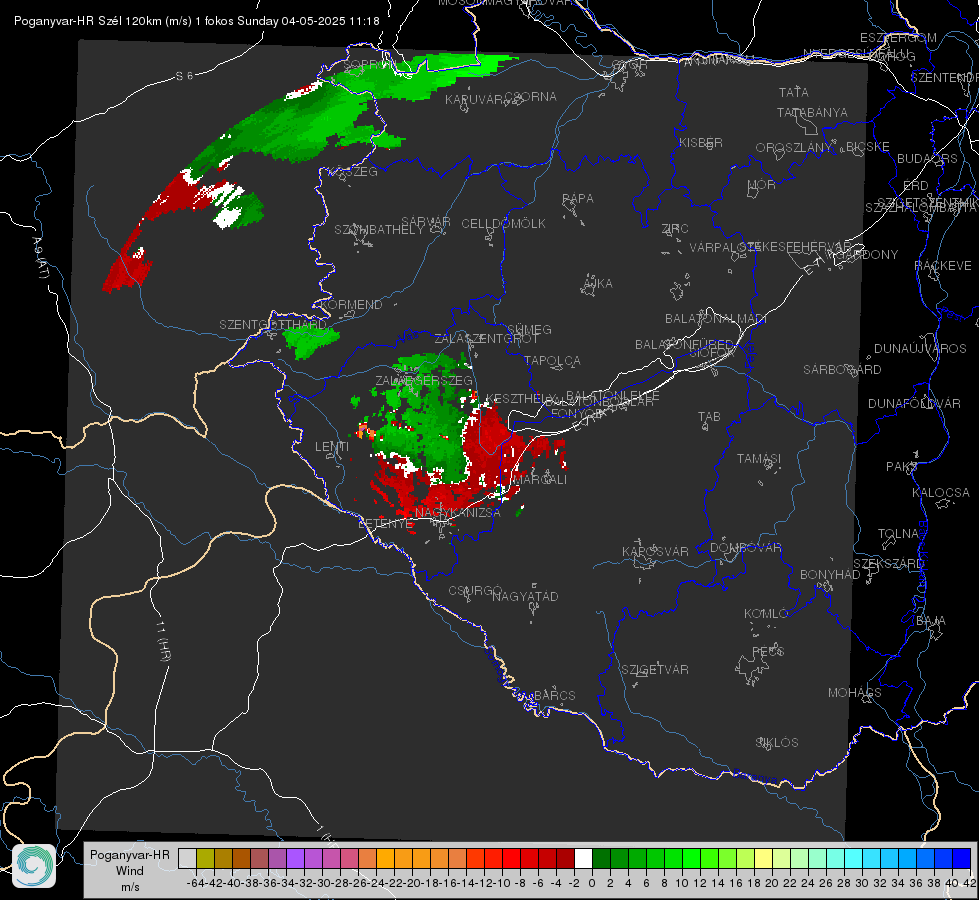Click the 'BICSKE' city label
Screen dimensions: 979x900
coord(868,147)
